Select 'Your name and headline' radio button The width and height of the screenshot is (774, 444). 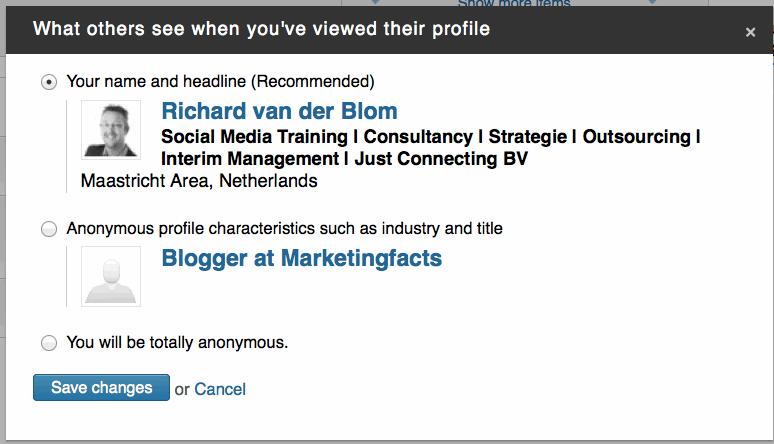tap(49, 82)
